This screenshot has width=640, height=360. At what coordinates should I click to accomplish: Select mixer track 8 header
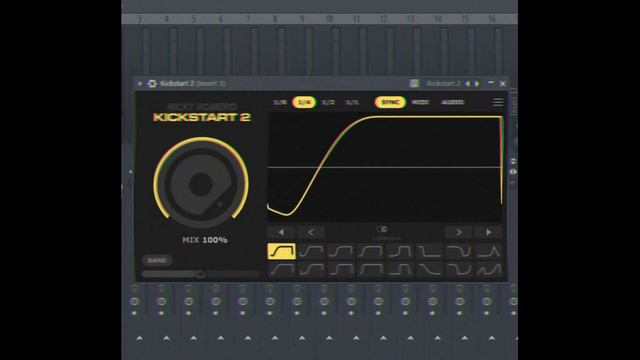[275, 19]
